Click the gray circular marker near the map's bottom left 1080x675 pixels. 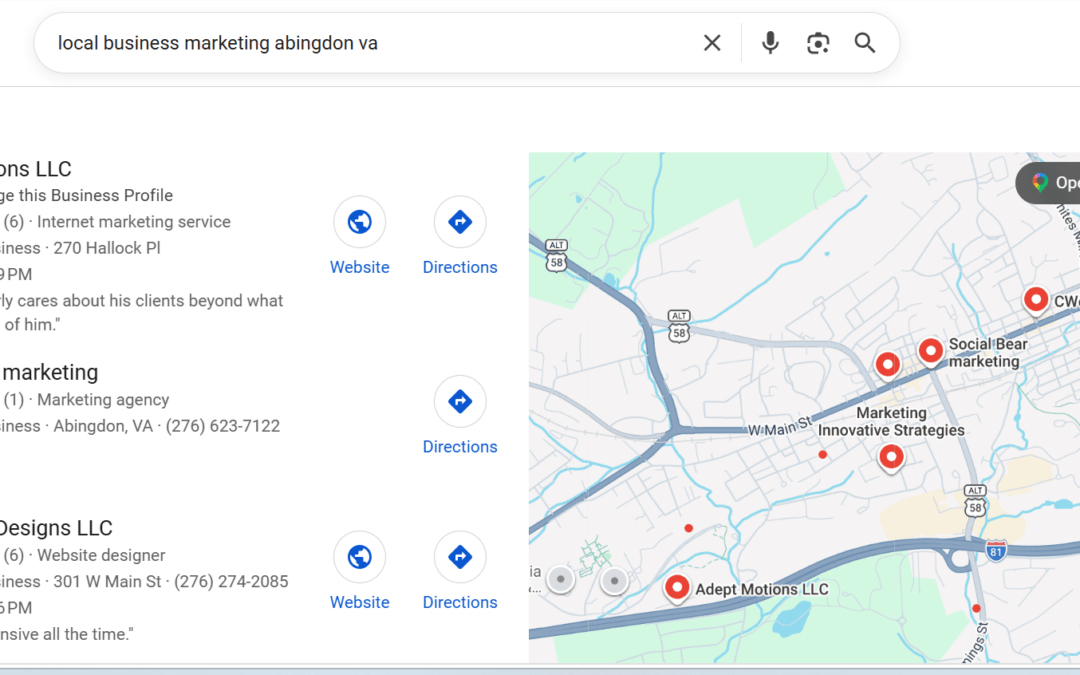point(561,578)
